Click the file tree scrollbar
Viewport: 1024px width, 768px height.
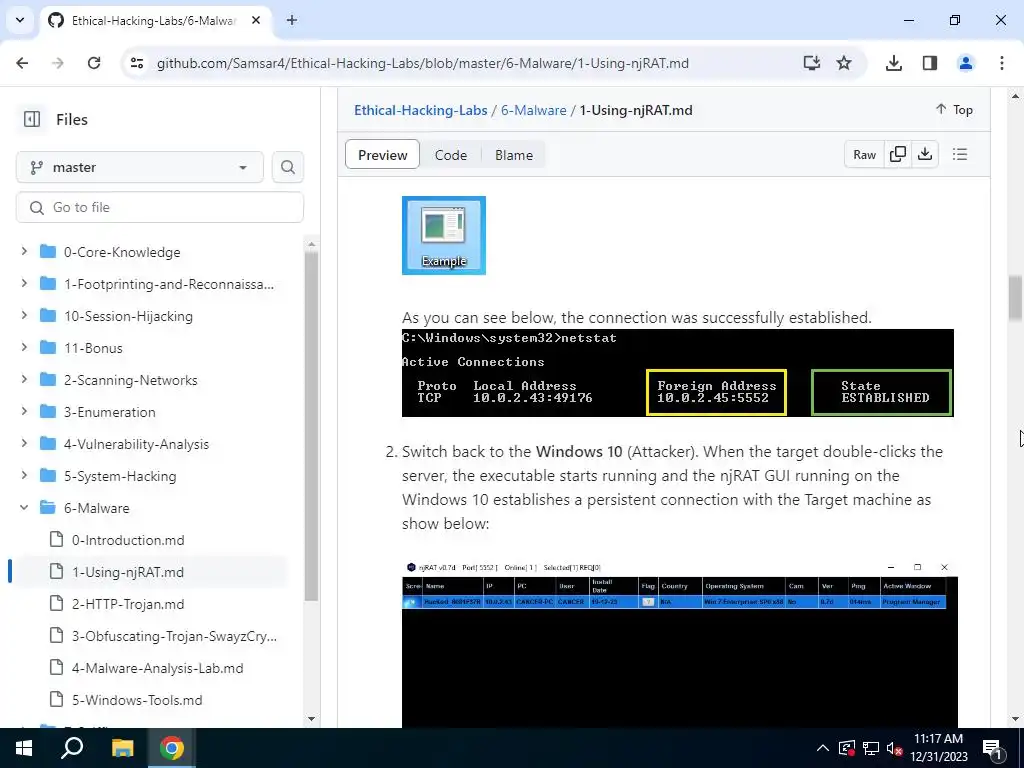pos(312,424)
